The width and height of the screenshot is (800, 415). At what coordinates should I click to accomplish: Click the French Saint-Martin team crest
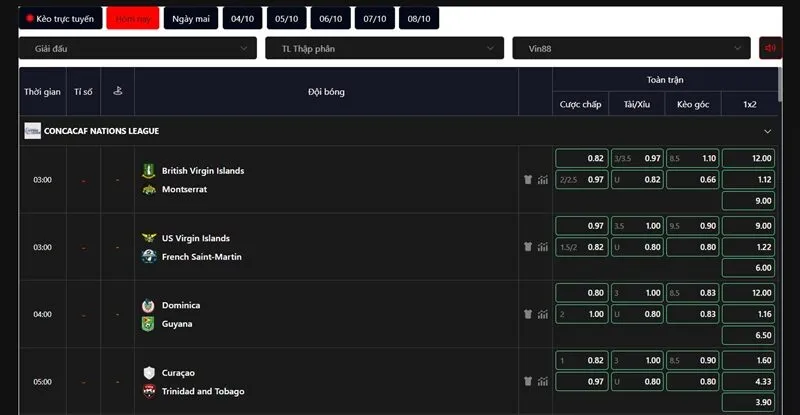148,256
